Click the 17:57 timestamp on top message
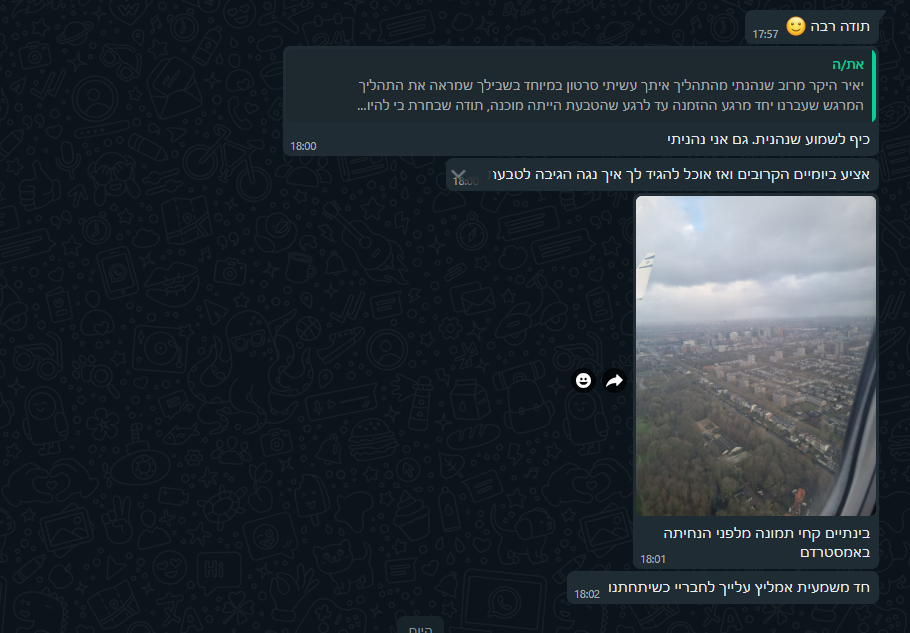The image size is (910, 633). [765, 34]
